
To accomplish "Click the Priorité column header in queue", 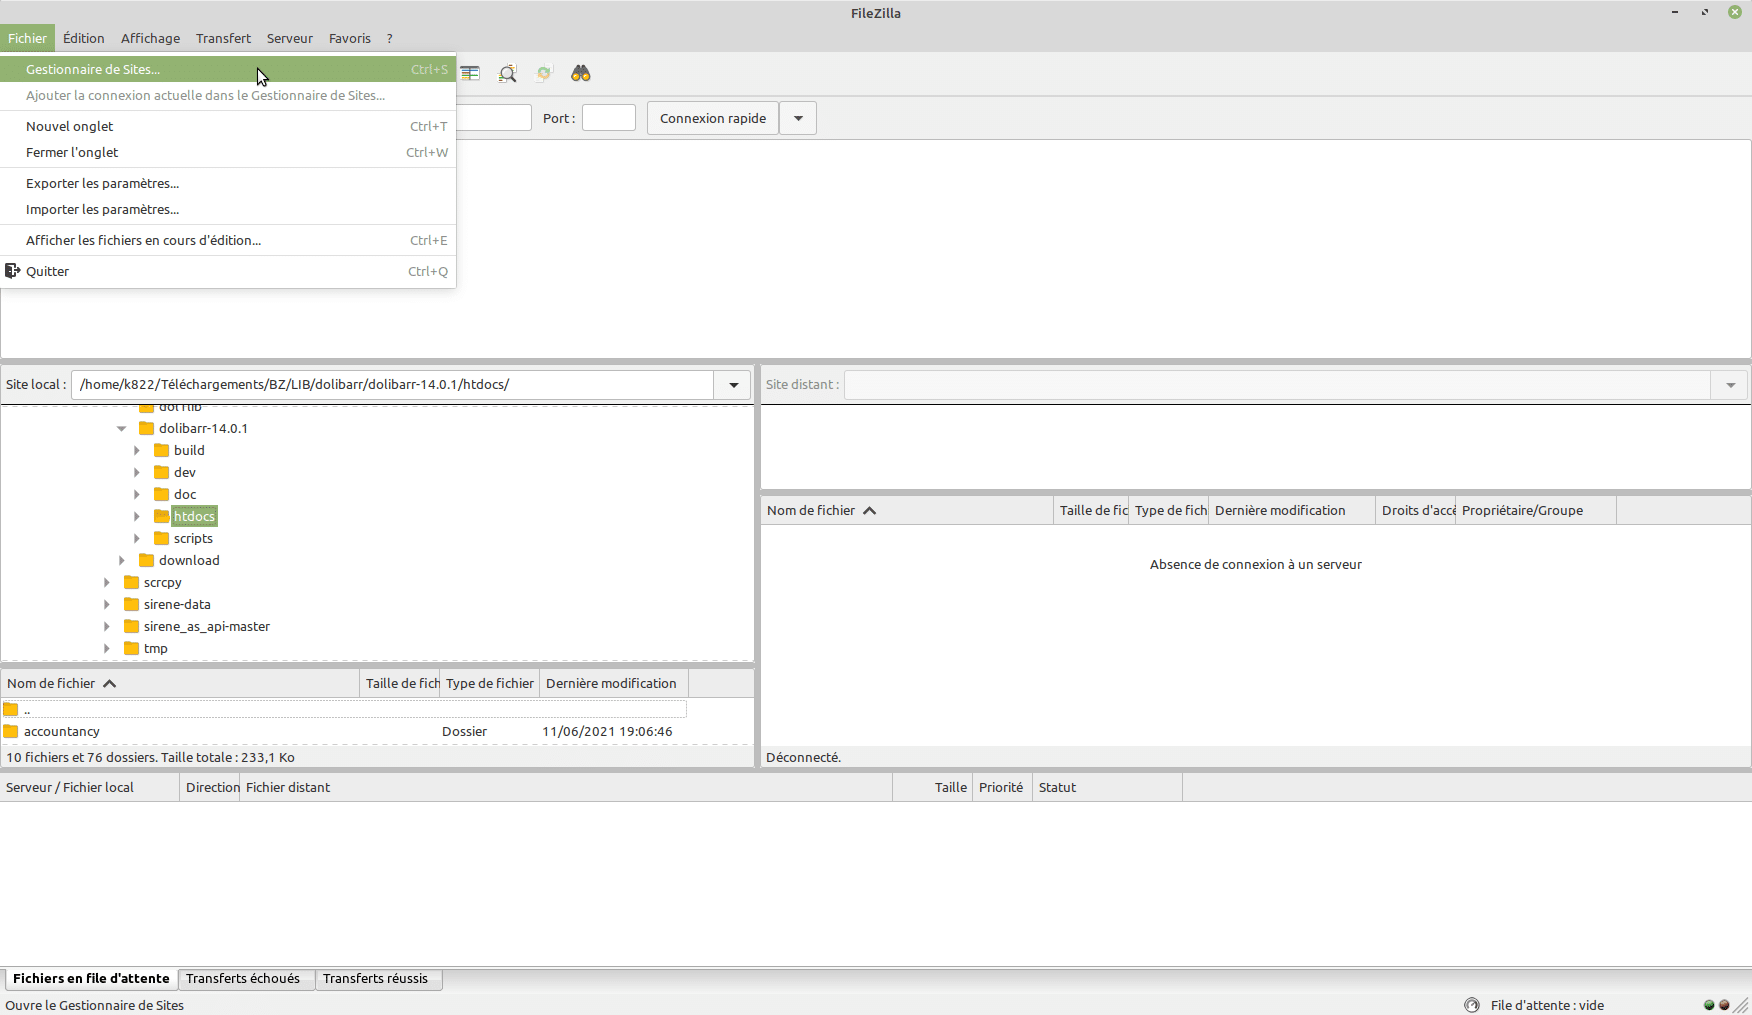I will click(1002, 787).
